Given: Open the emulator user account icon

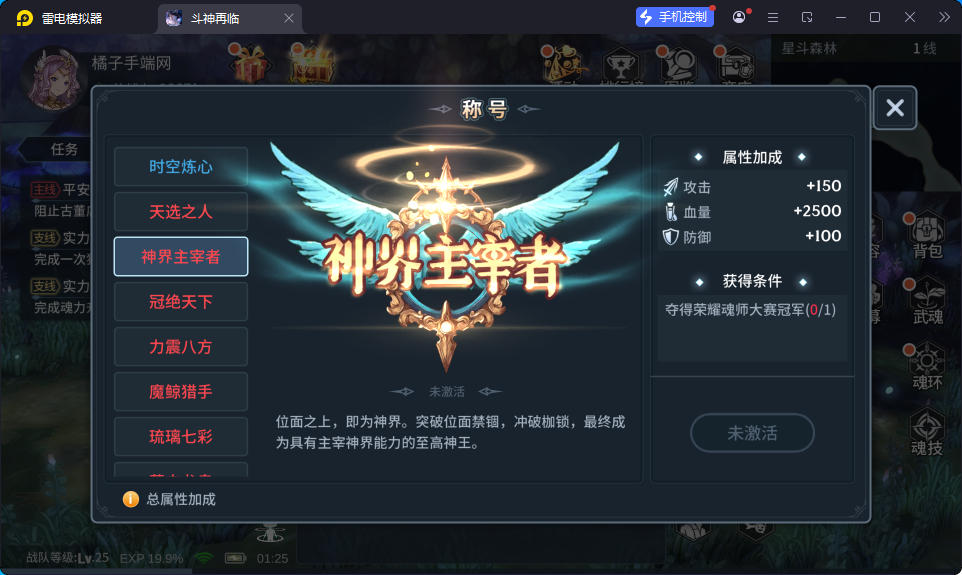Looking at the screenshot, I should click(x=739, y=17).
